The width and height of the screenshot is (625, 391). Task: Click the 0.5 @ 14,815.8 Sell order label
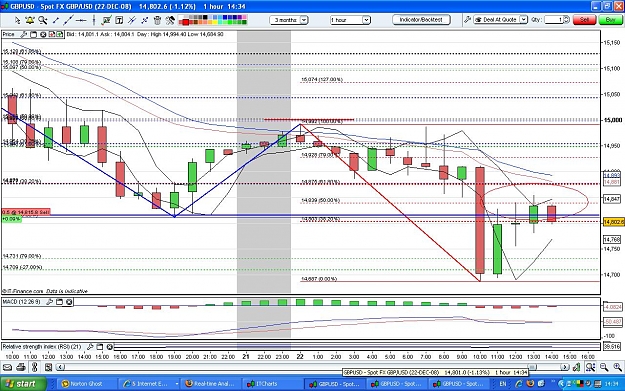tap(26, 212)
